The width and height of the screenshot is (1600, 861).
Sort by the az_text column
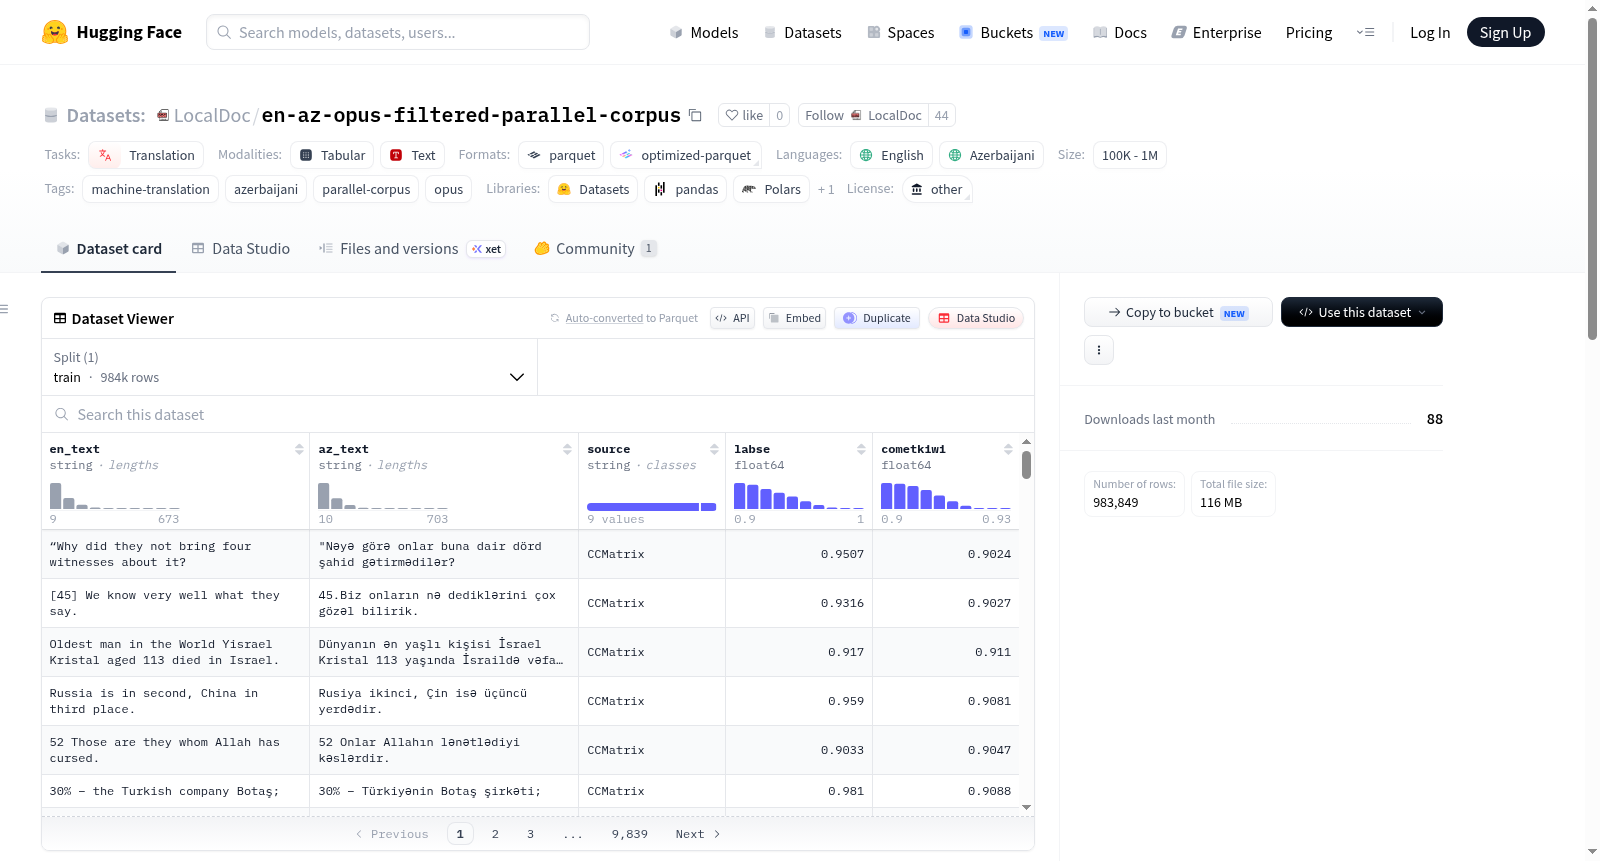[567, 449]
